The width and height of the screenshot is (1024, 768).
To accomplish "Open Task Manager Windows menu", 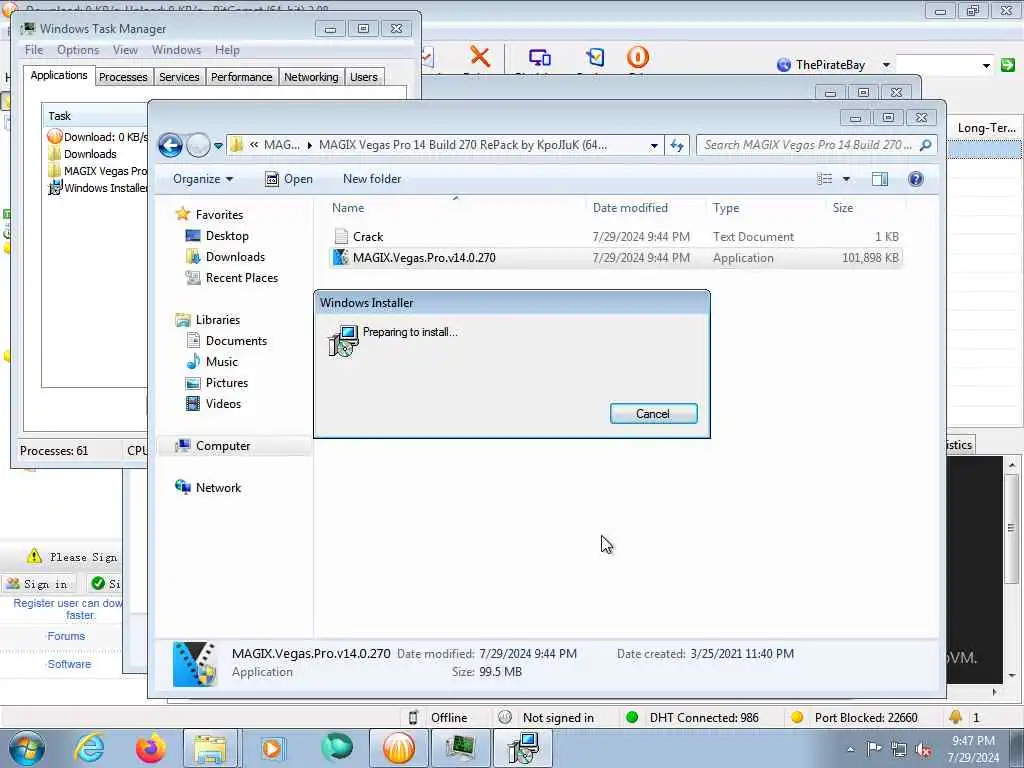I will [x=176, y=50].
